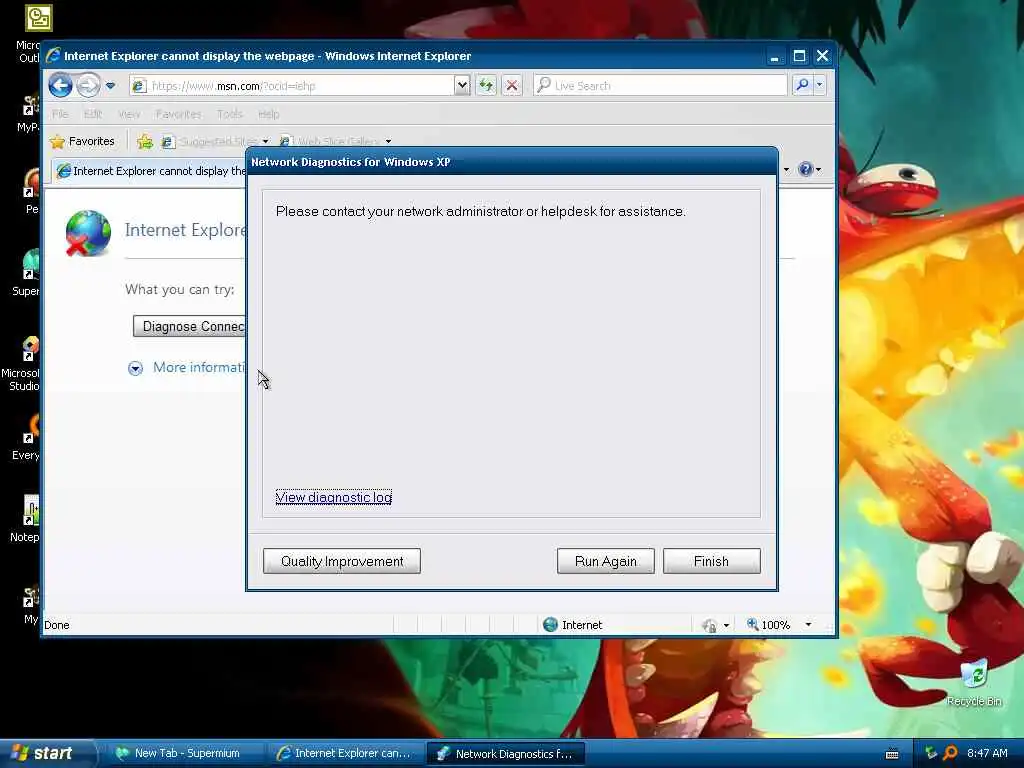Open the File menu

point(60,114)
